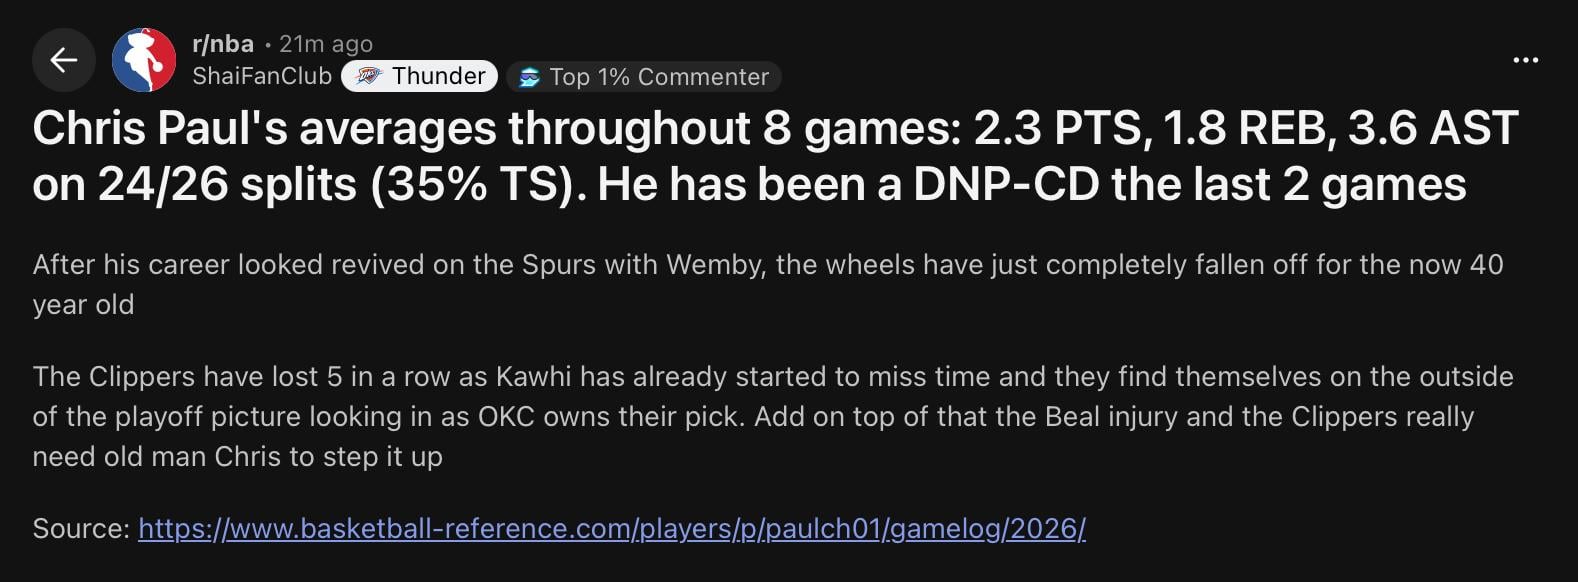Click the 21m ago timestamp
This screenshot has width=1578, height=582.
(325, 44)
